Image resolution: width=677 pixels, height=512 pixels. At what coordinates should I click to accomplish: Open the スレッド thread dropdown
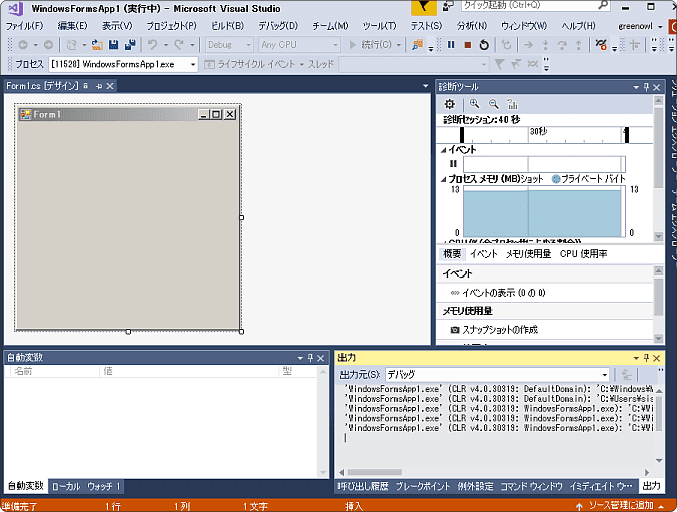point(414,64)
